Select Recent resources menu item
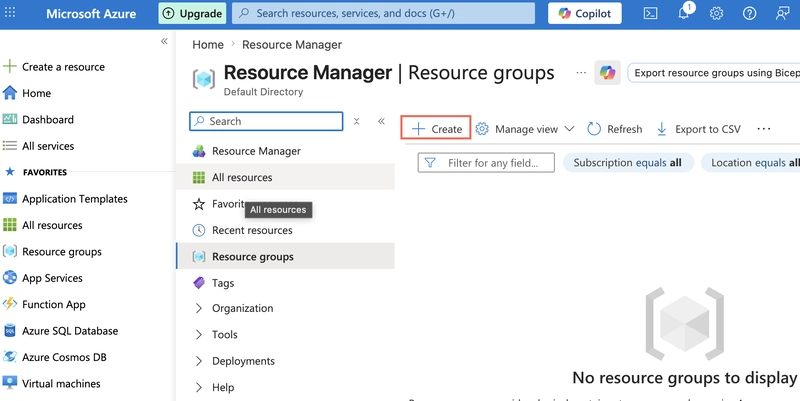 (x=285, y=230)
